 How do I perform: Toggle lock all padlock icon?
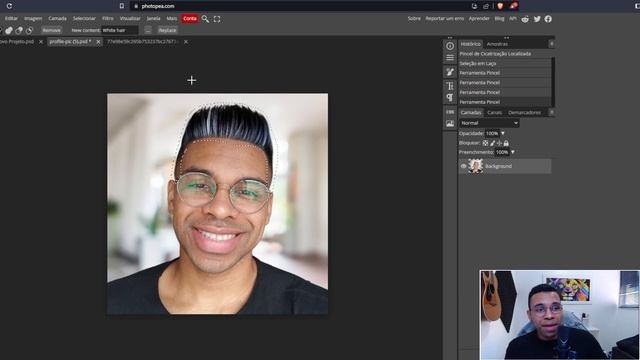click(x=506, y=143)
